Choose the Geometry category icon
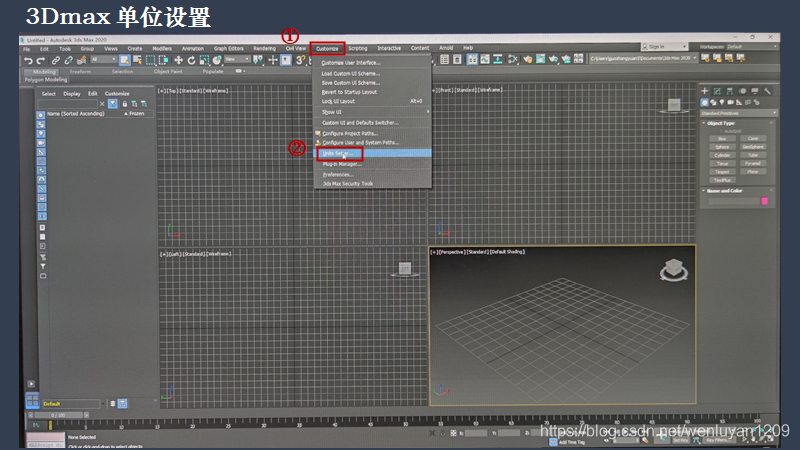This screenshot has width=800, height=450. click(x=705, y=103)
